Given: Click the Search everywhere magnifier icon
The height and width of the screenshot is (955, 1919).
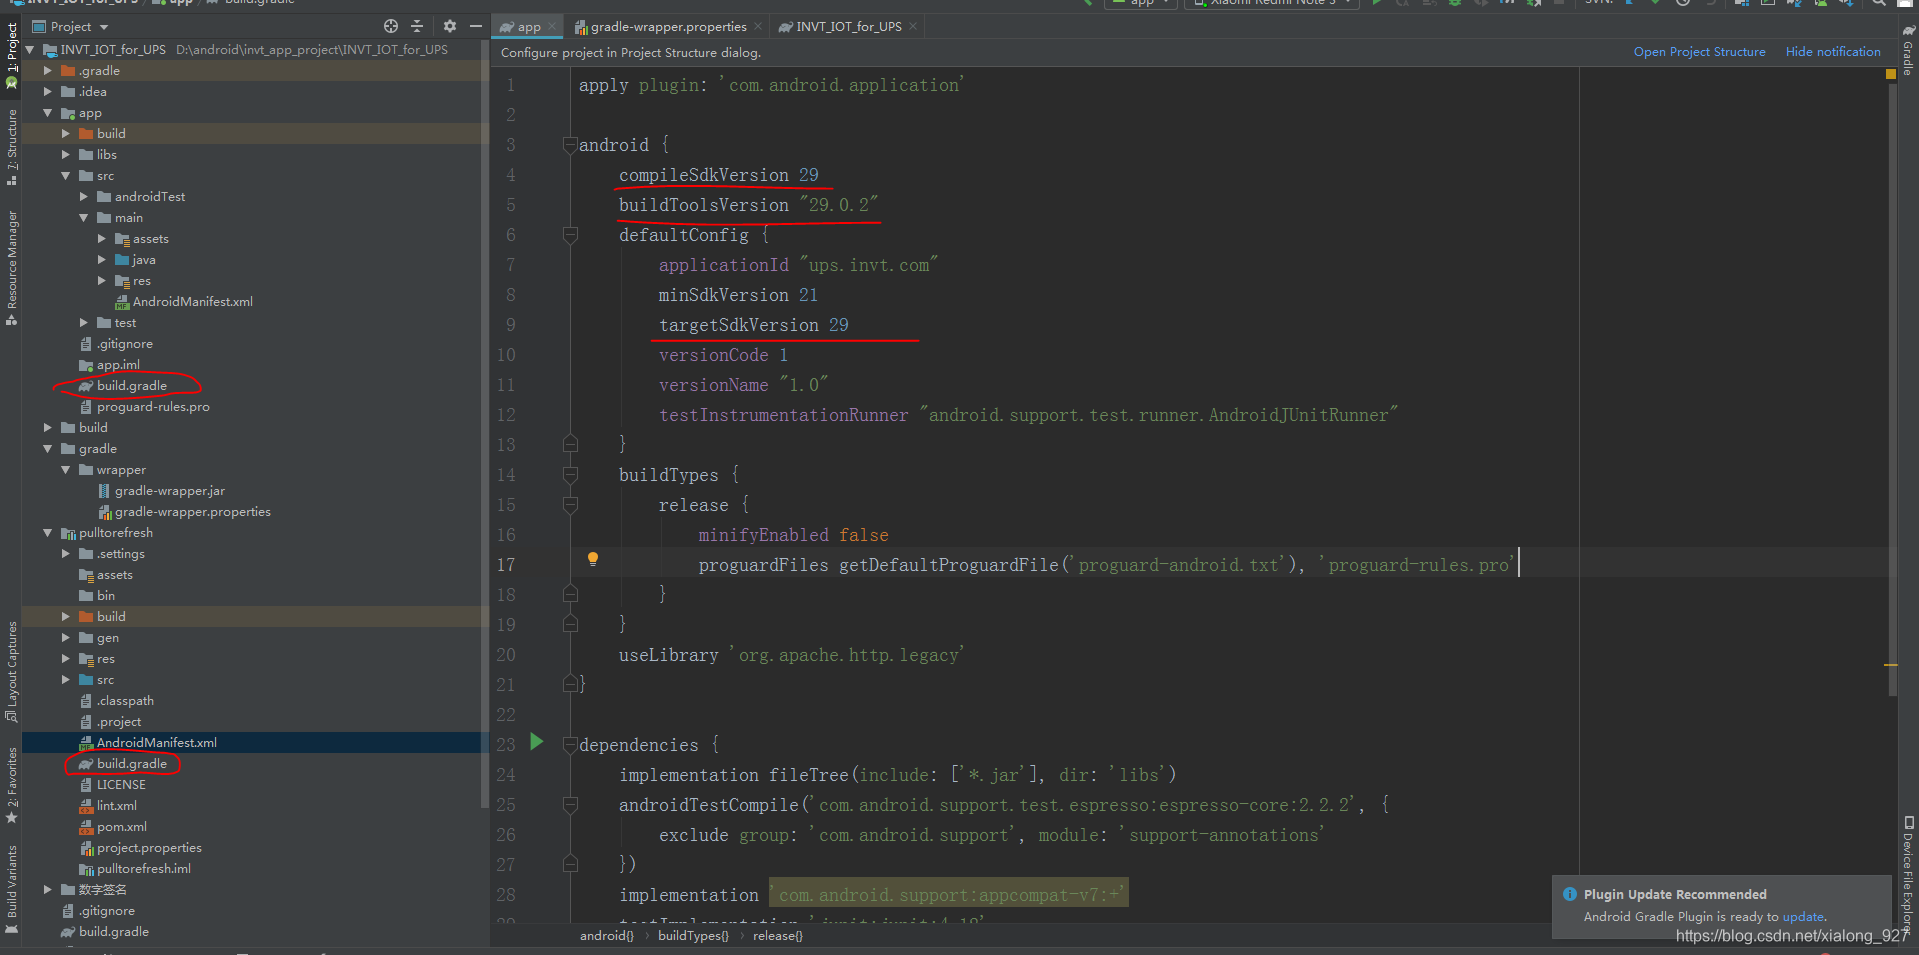Looking at the screenshot, I should (x=1881, y=4).
